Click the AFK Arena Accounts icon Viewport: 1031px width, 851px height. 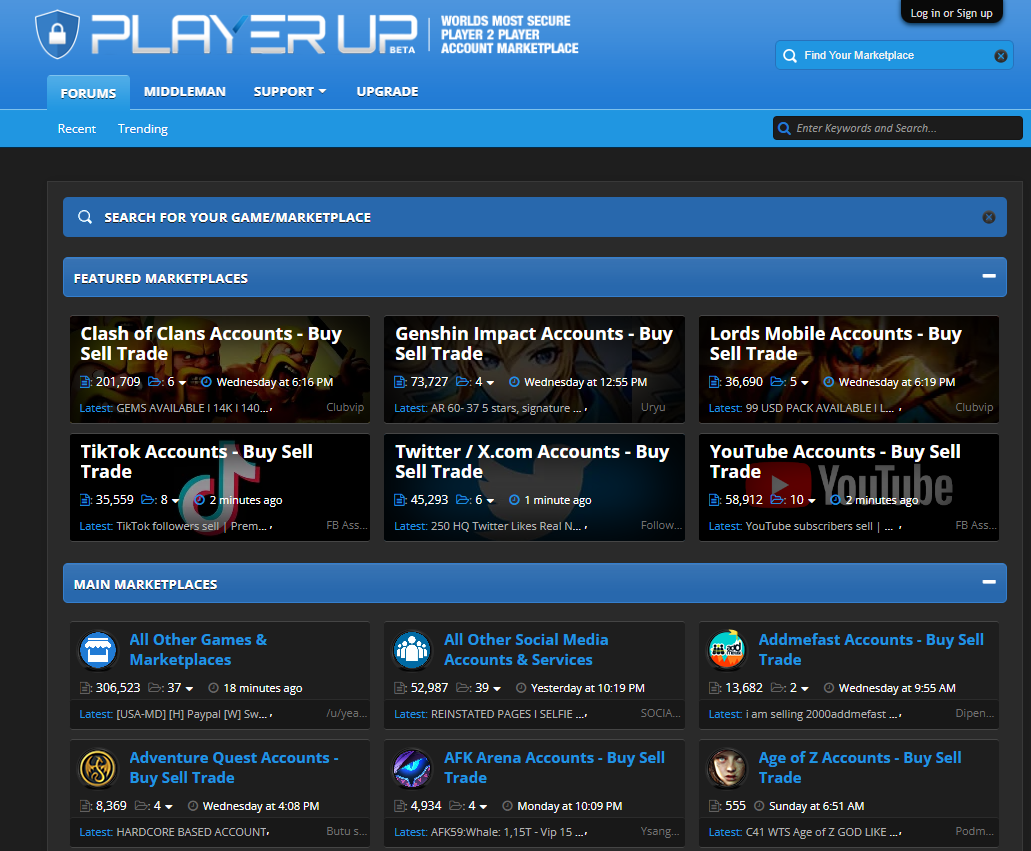tap(412, 768)
